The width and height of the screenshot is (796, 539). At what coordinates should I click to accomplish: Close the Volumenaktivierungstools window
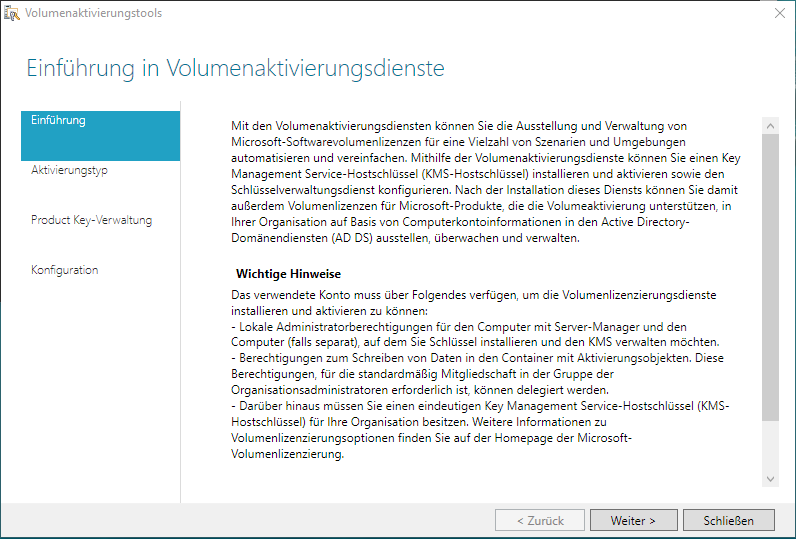(779, 14)
